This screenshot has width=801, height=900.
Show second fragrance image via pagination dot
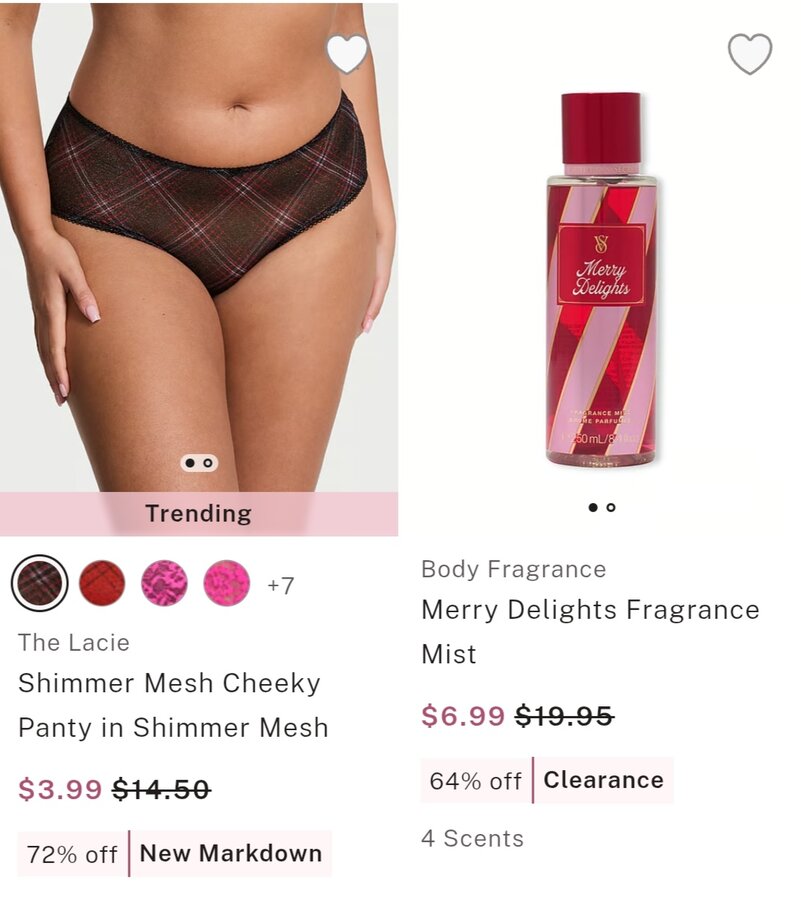(611, 507)
